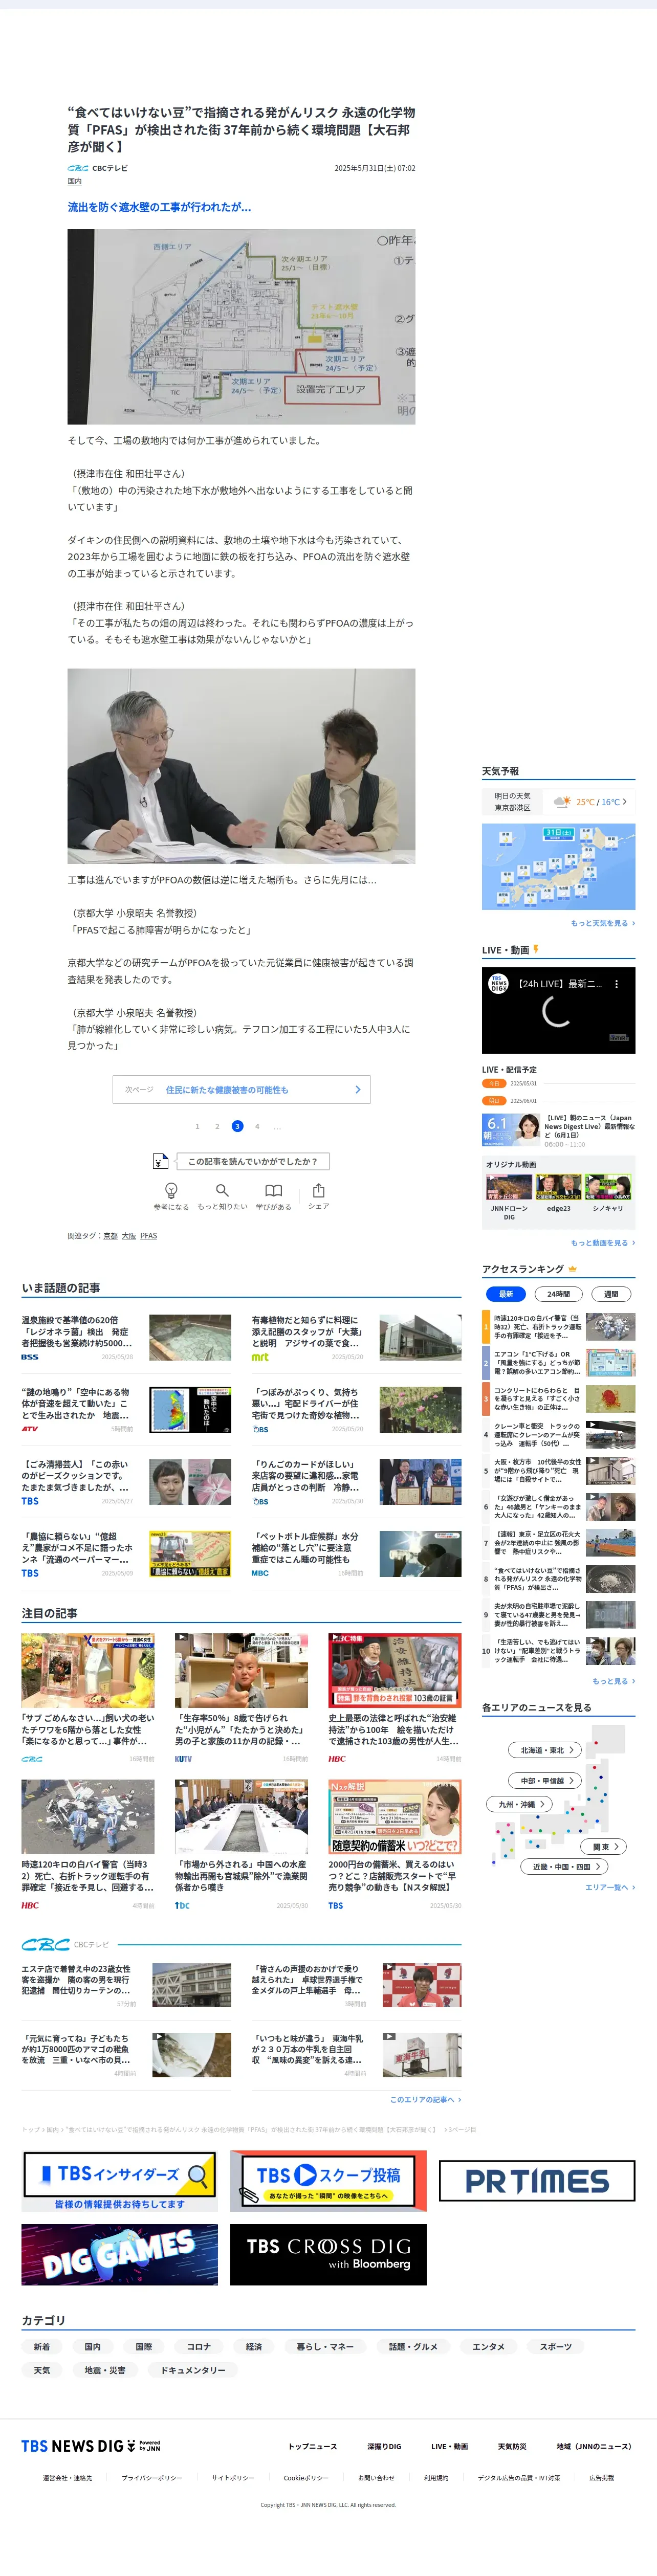Follow エリア一覧へ link

pos(610,1887)
